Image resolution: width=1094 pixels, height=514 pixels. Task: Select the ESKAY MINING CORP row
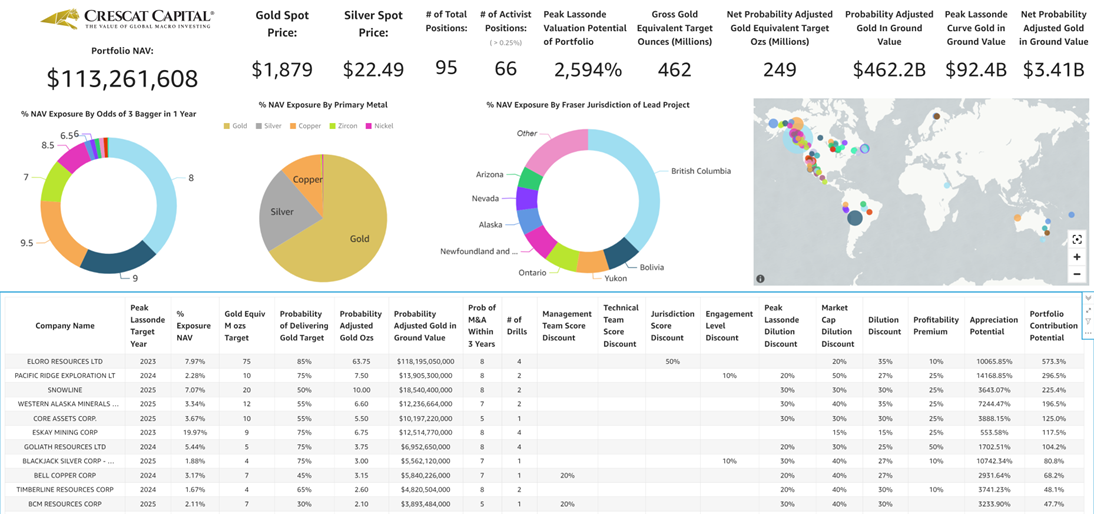pyautogui.click(x=544, y=432)
